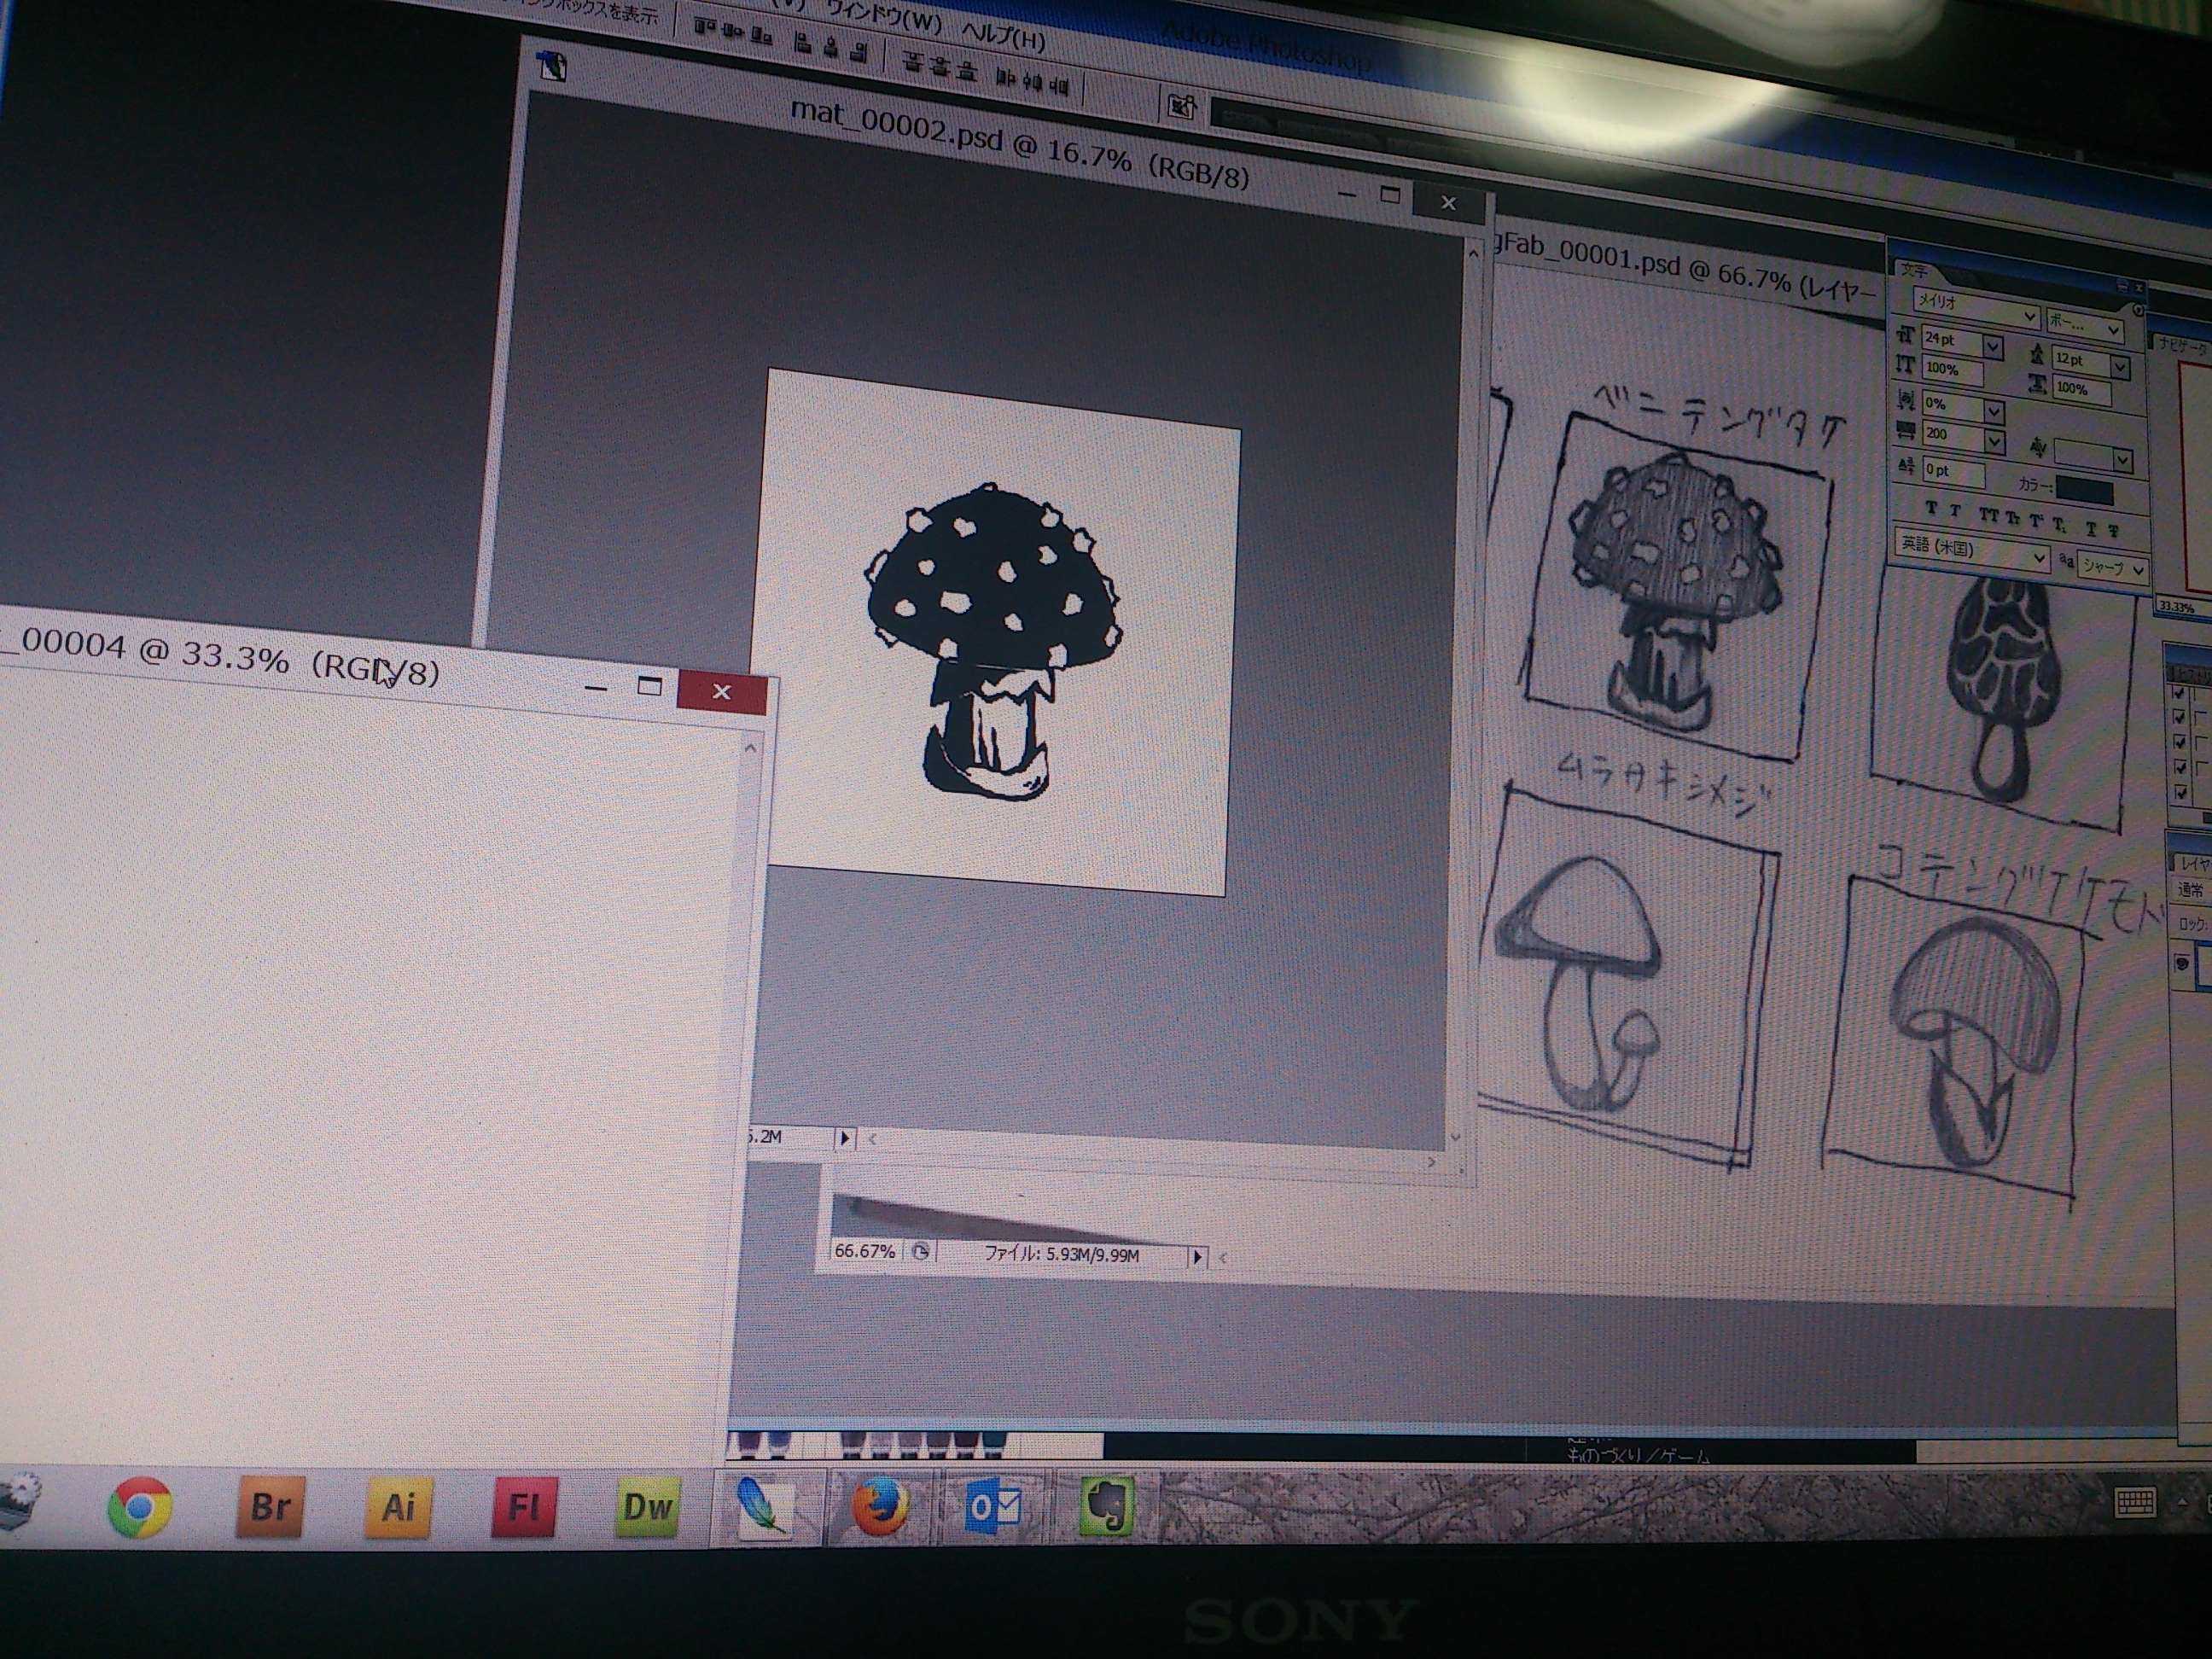
Task: Open the メイリオ font family dropdown
Action: click(x=2029, y=317)
